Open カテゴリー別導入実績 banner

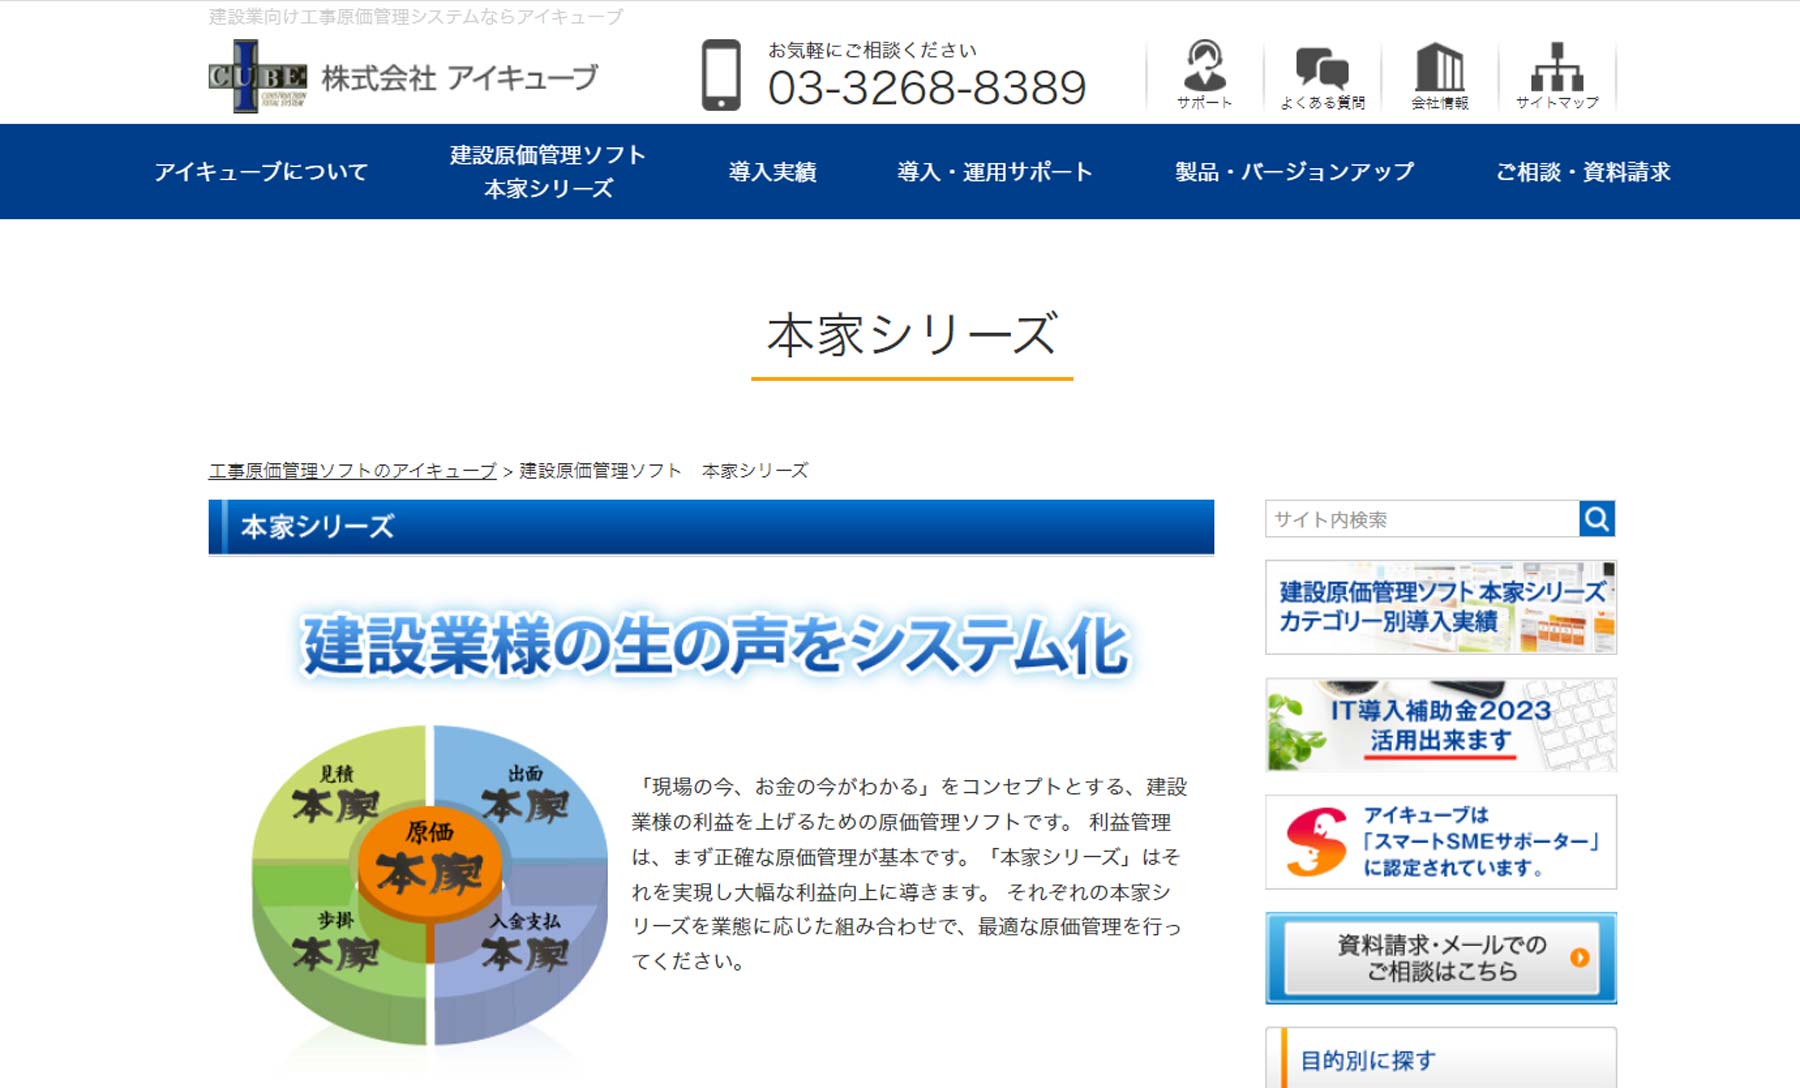[1440, 607]
